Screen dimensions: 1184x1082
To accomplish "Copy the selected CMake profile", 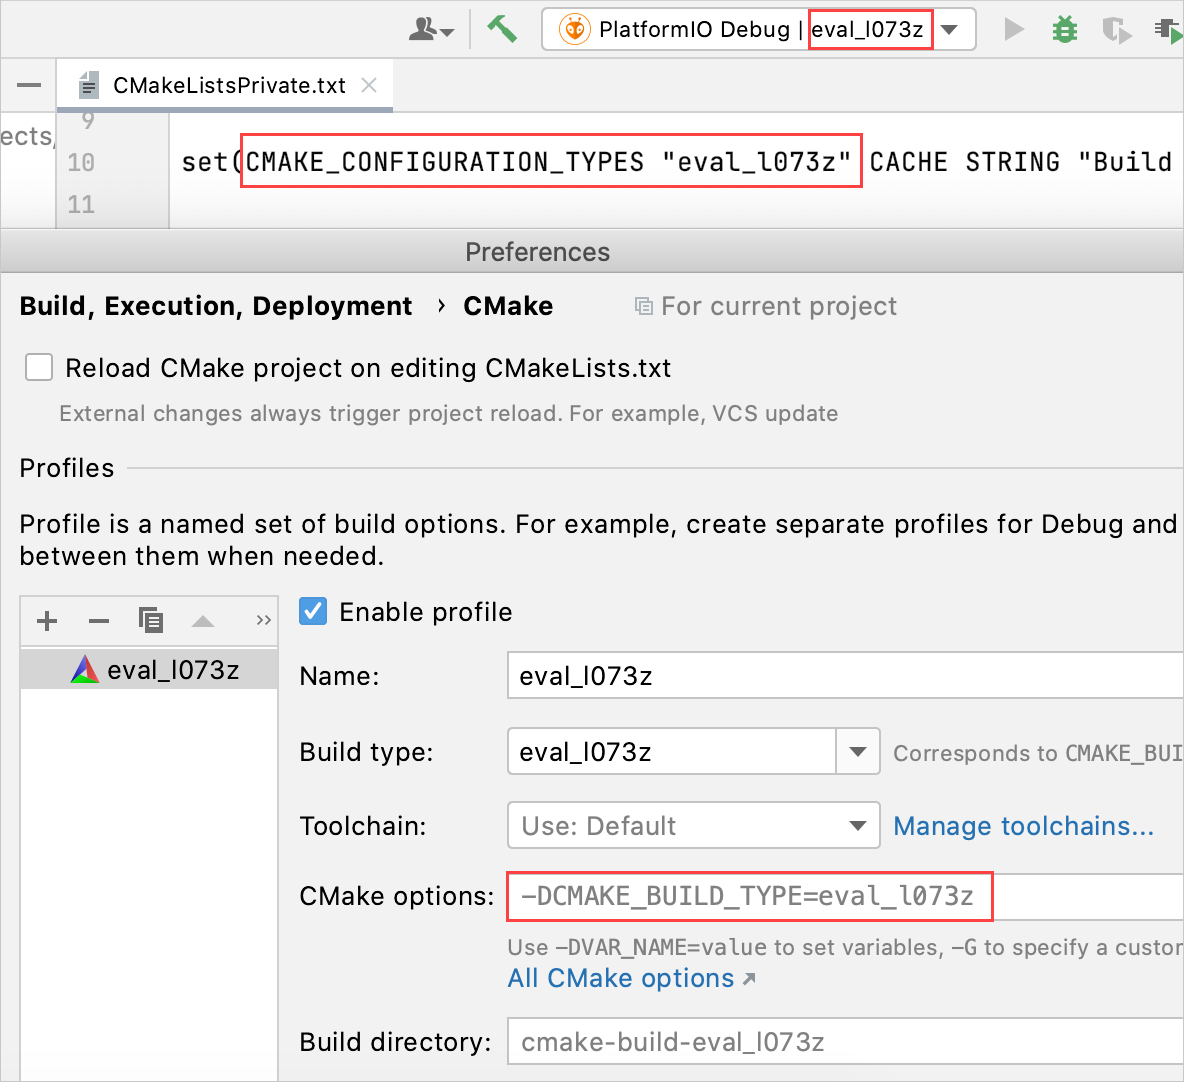I will click(x=150, y=621).
